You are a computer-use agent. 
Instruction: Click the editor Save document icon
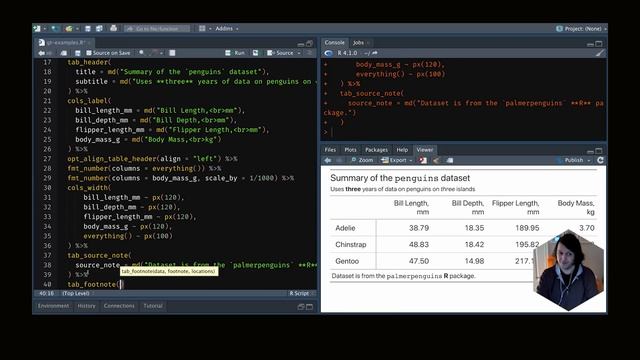point(78,53)
